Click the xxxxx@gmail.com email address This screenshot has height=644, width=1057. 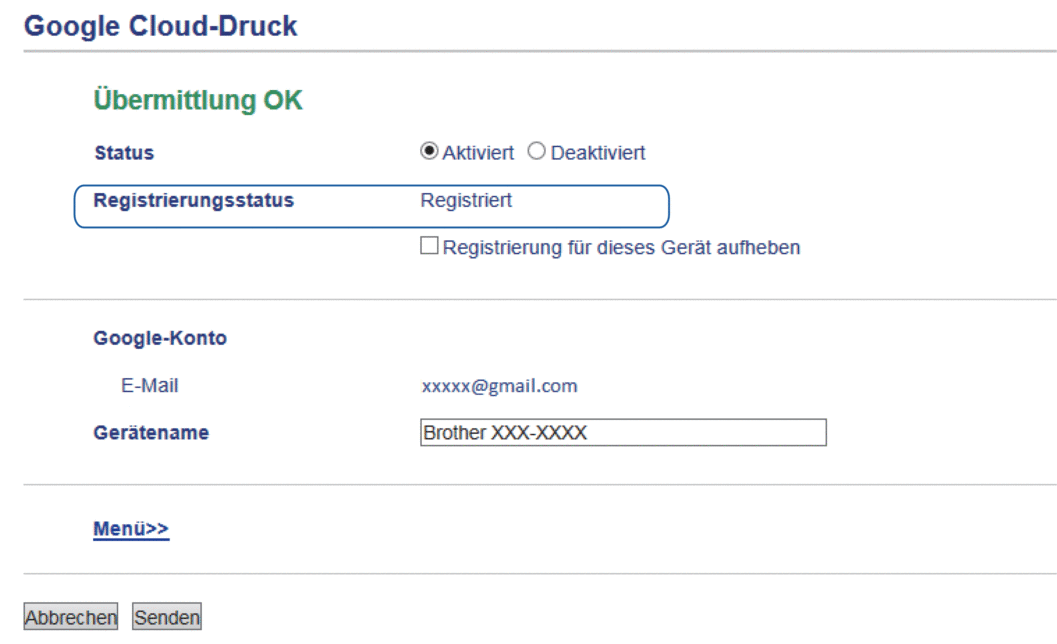(500, 386)
